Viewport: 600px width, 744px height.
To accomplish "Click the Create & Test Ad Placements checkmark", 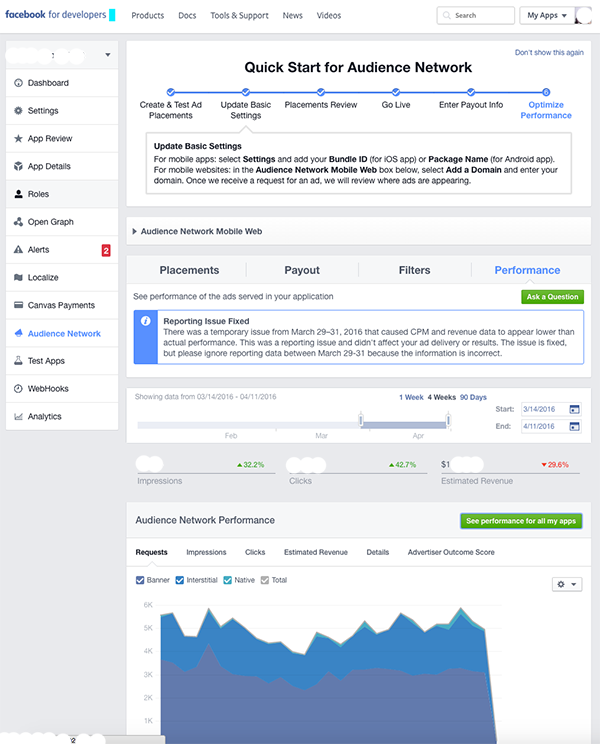I will pos(171,92).
